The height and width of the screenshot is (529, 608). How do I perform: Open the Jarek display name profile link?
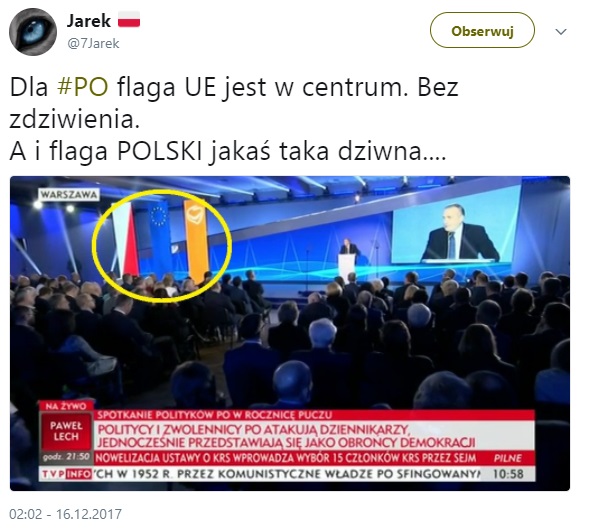(89, 21)
